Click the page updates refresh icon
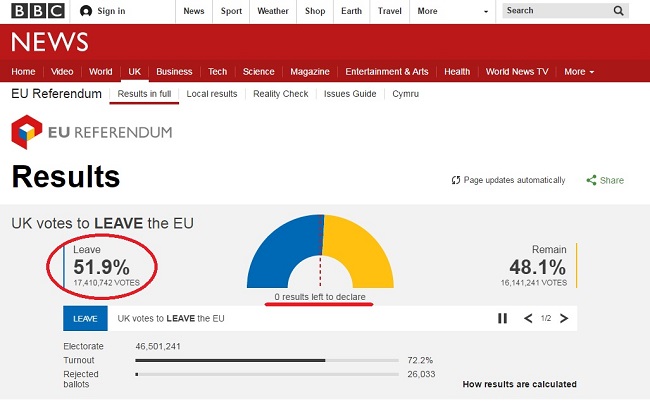Viewport: 650px width, 412px height. 456,180
